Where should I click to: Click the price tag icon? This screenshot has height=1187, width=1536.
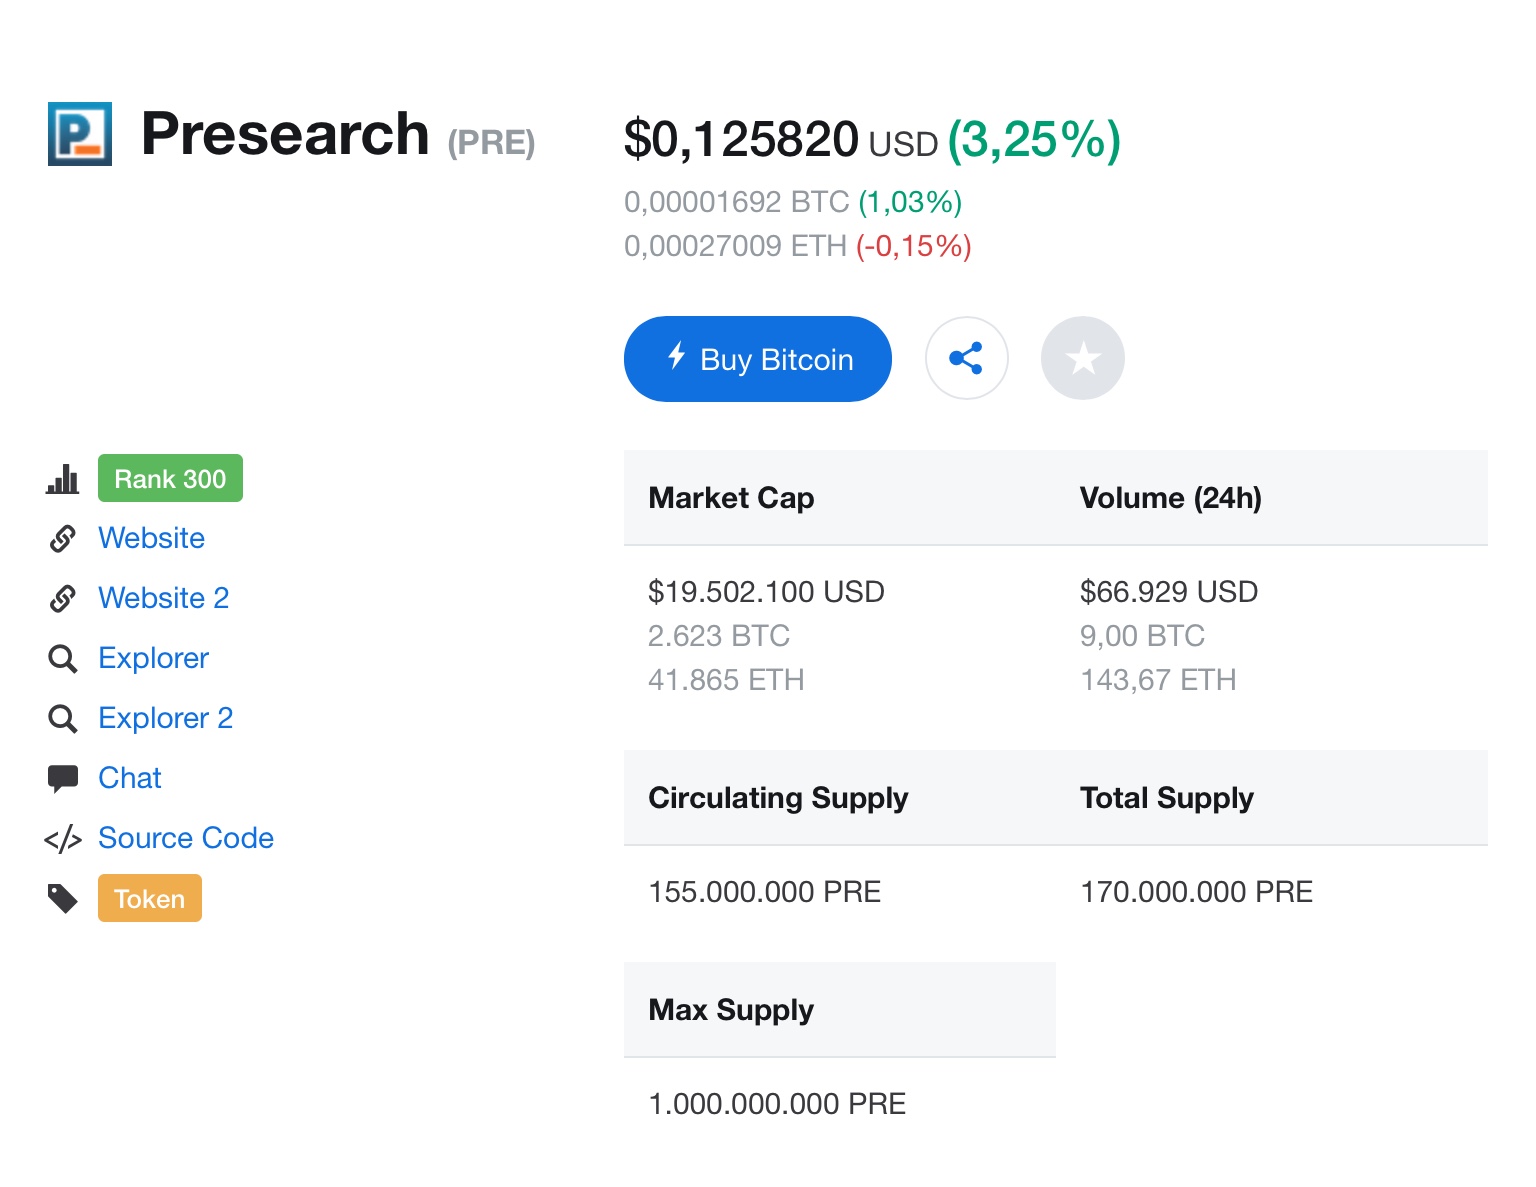click(x=62, y=899)
